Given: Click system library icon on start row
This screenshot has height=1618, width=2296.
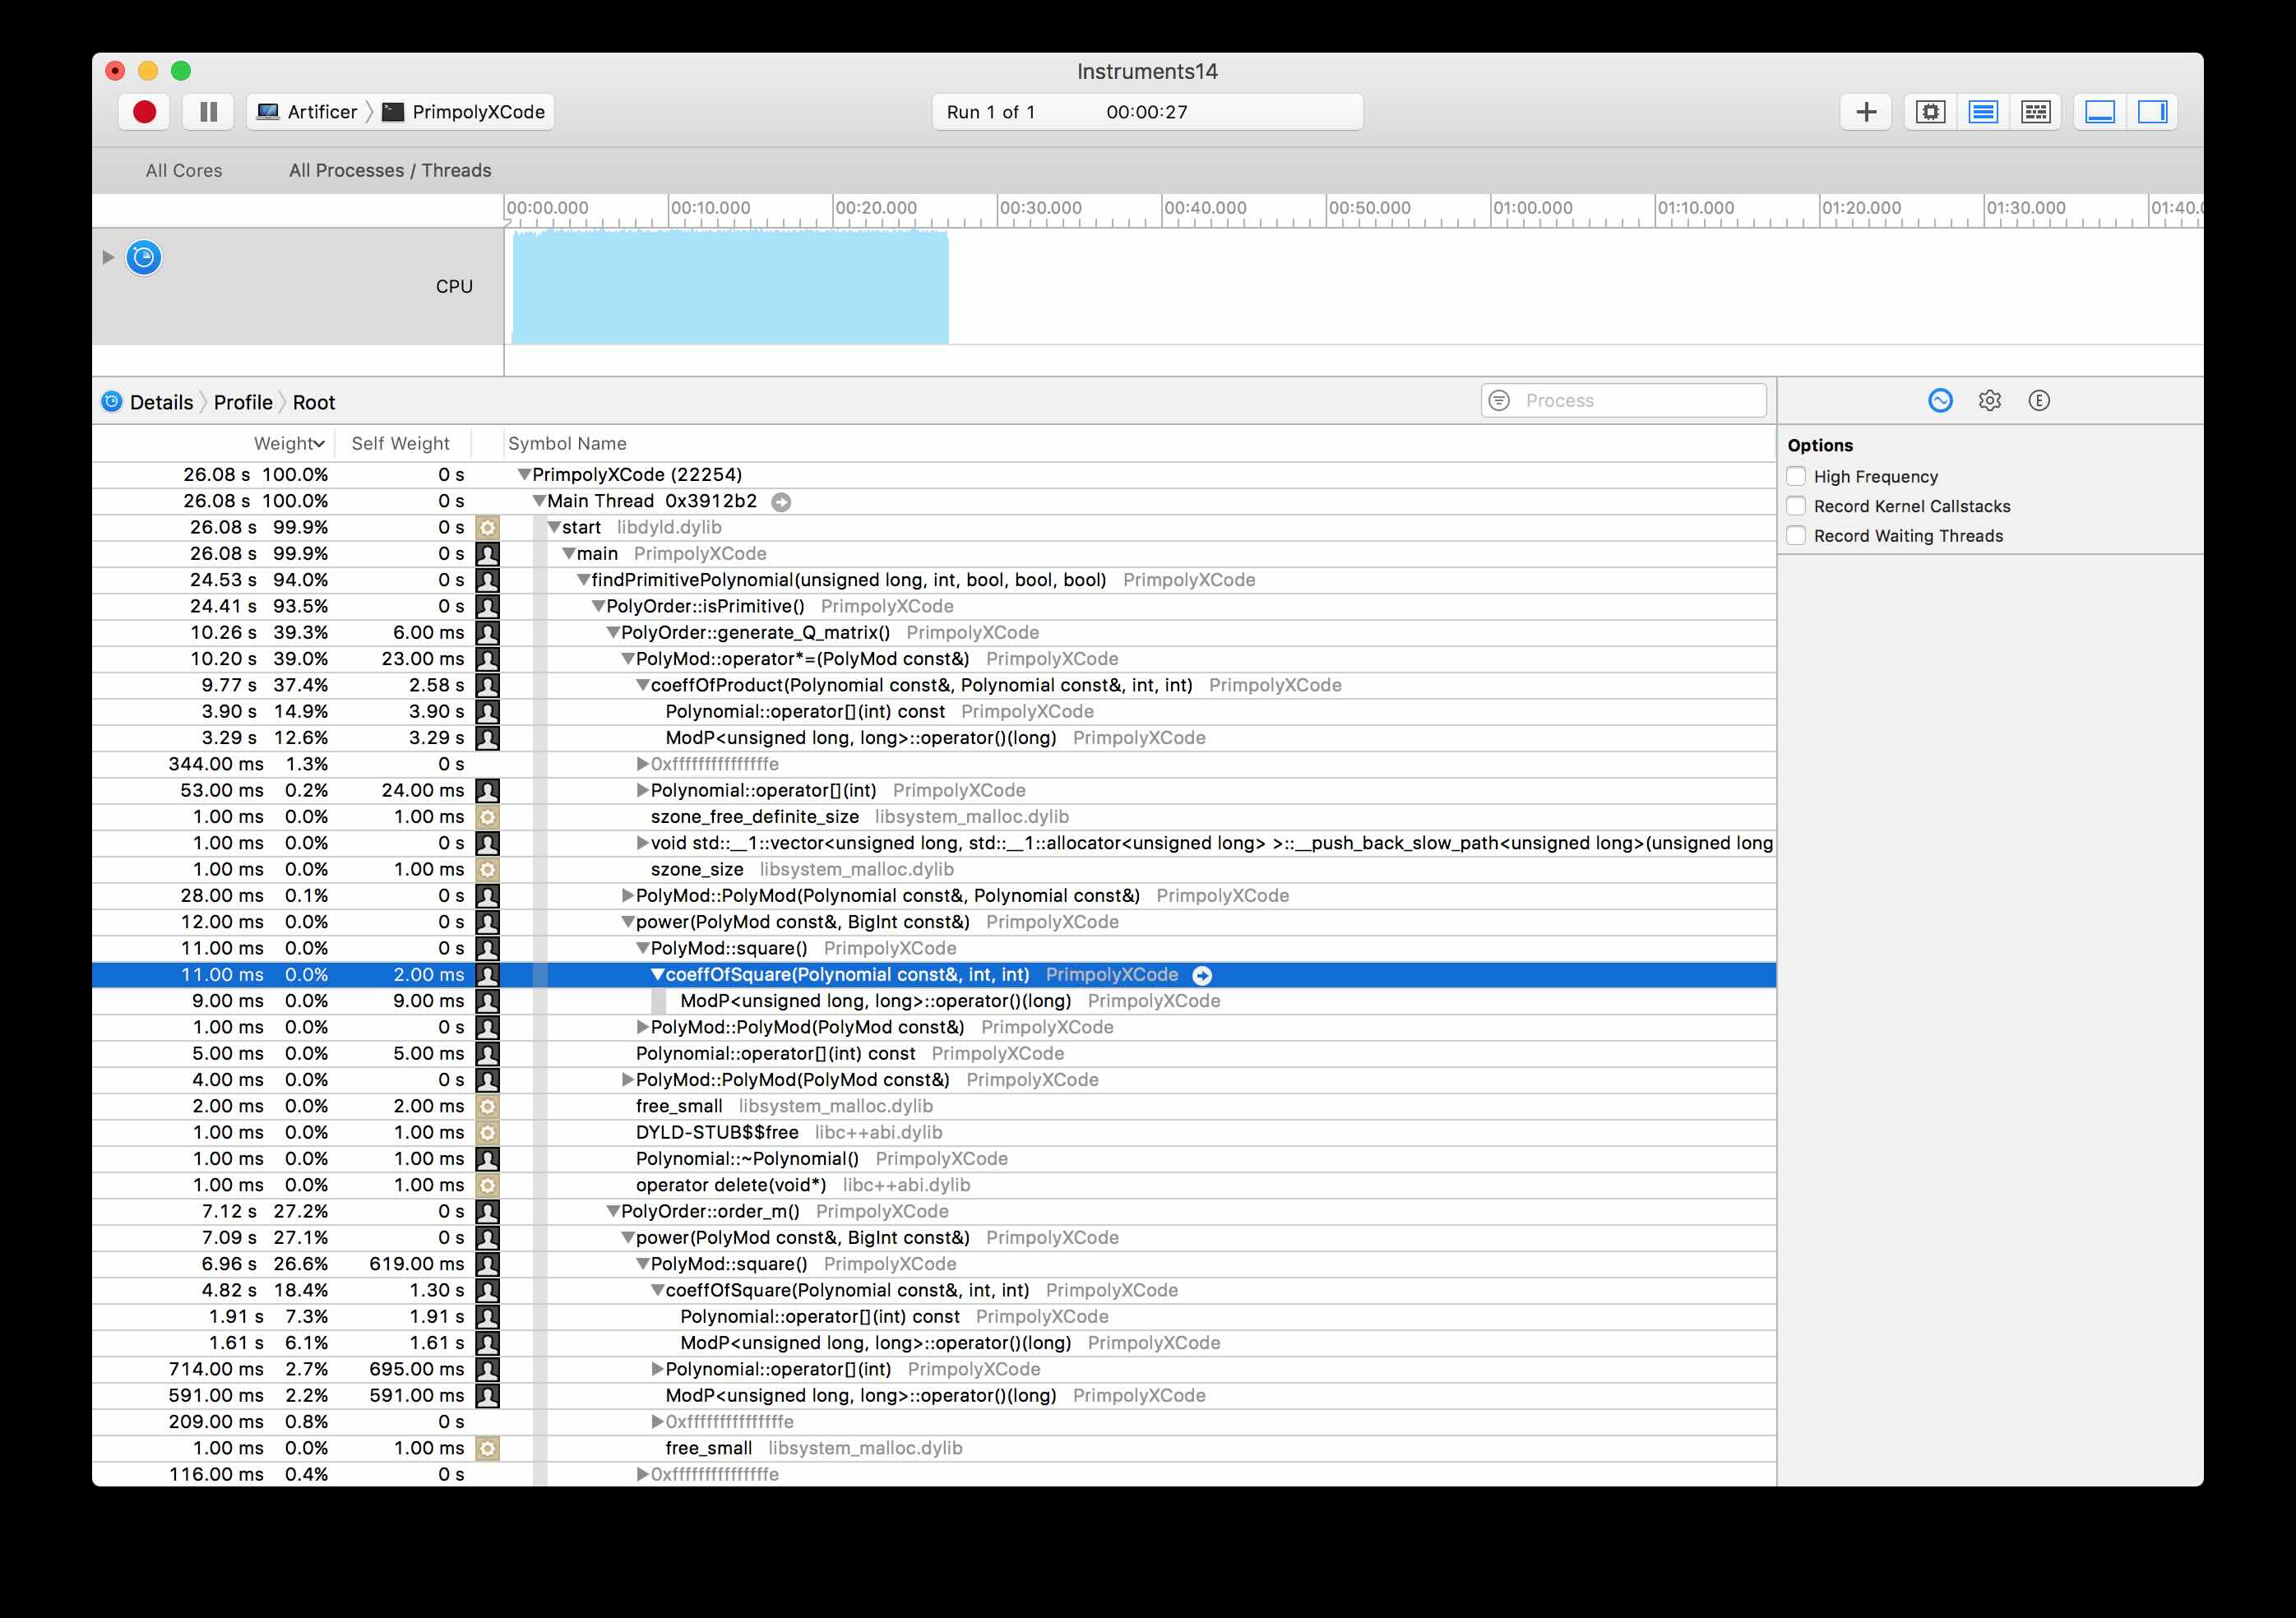Looking at the screenshot, I should [487, 527].
